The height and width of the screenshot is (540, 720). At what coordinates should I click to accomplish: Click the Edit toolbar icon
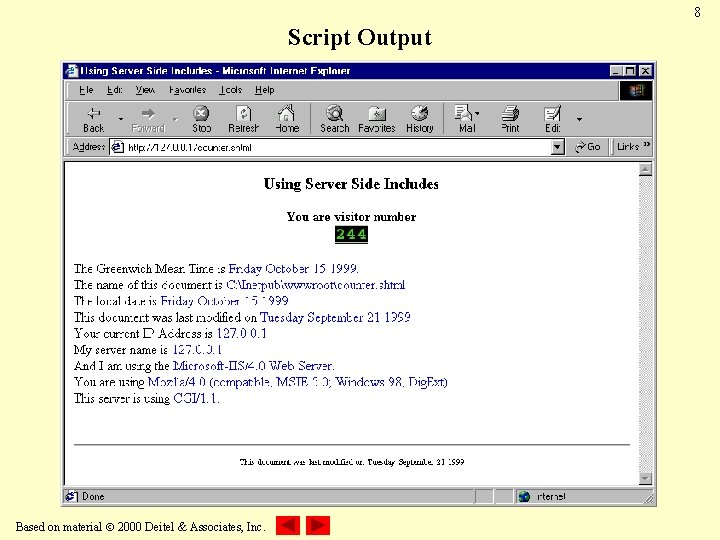552,113
